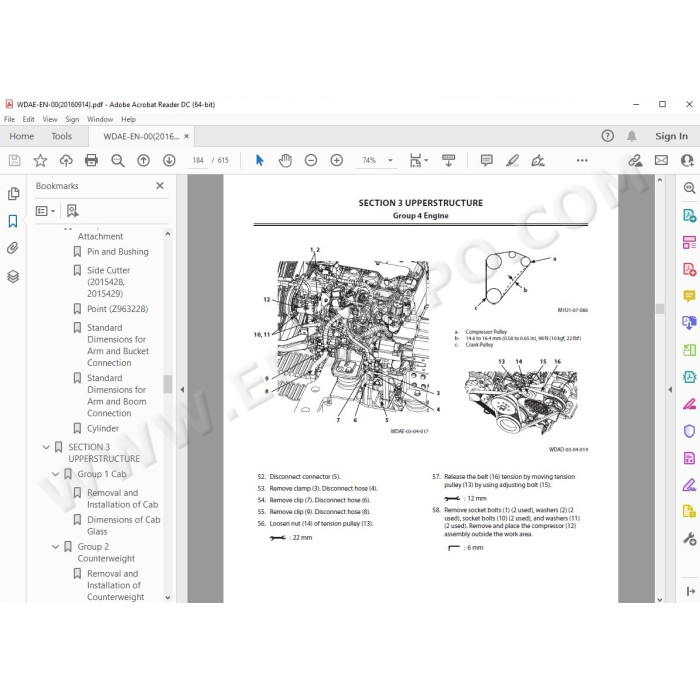The image size is (700, 700).
Task: Open the Edit menu
Action: 29,119
